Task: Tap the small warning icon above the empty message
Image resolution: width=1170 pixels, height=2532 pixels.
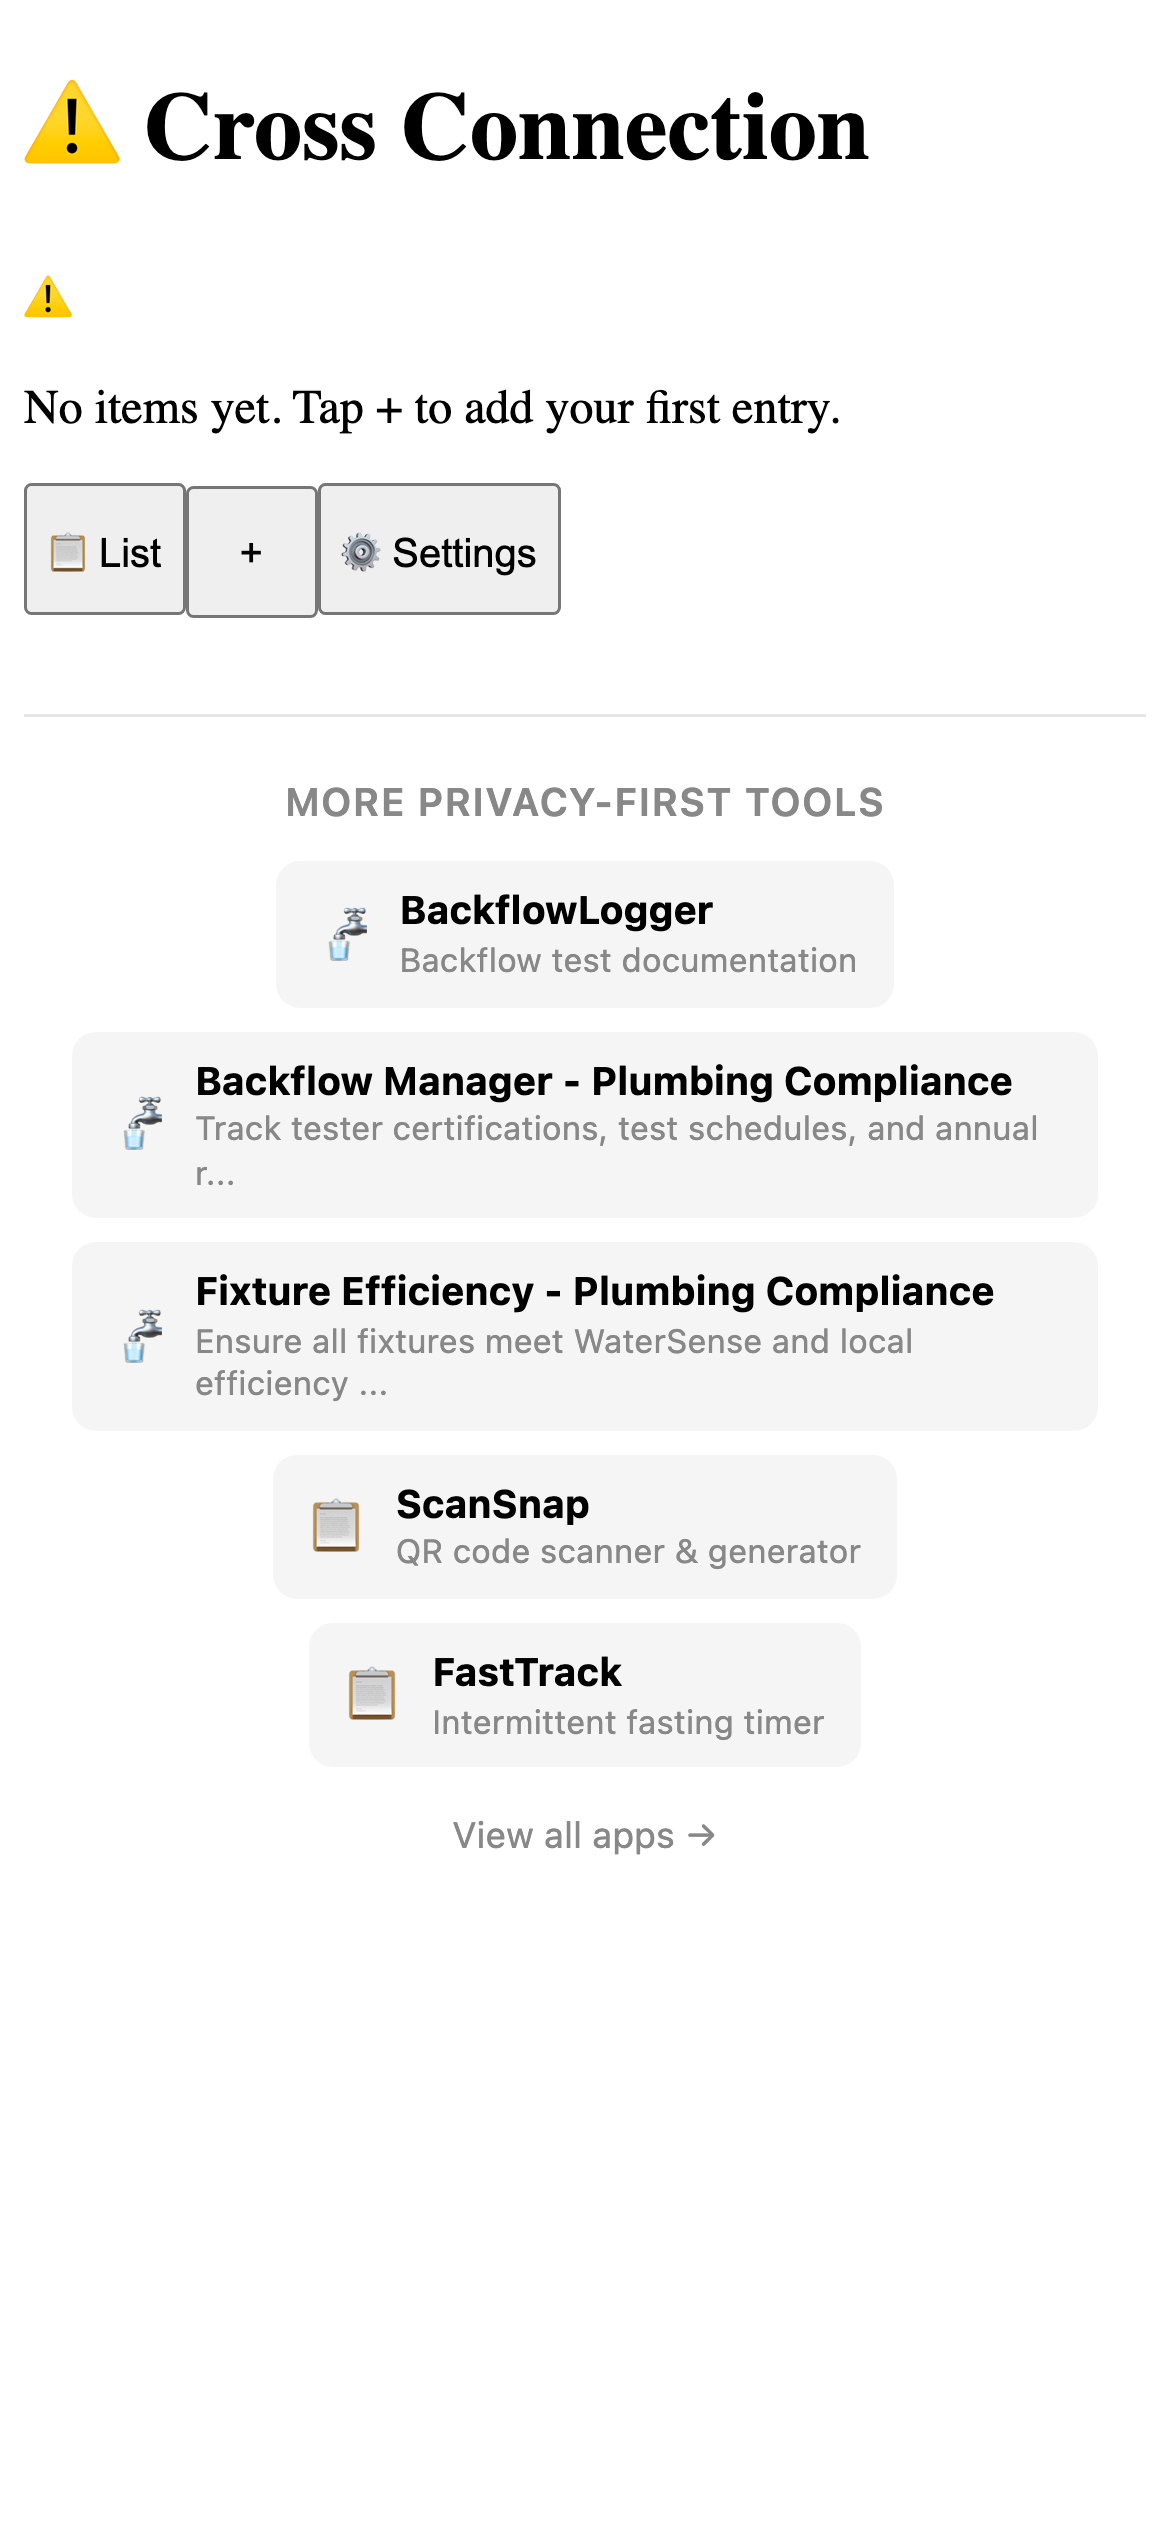Action: [x=48, y=298]
